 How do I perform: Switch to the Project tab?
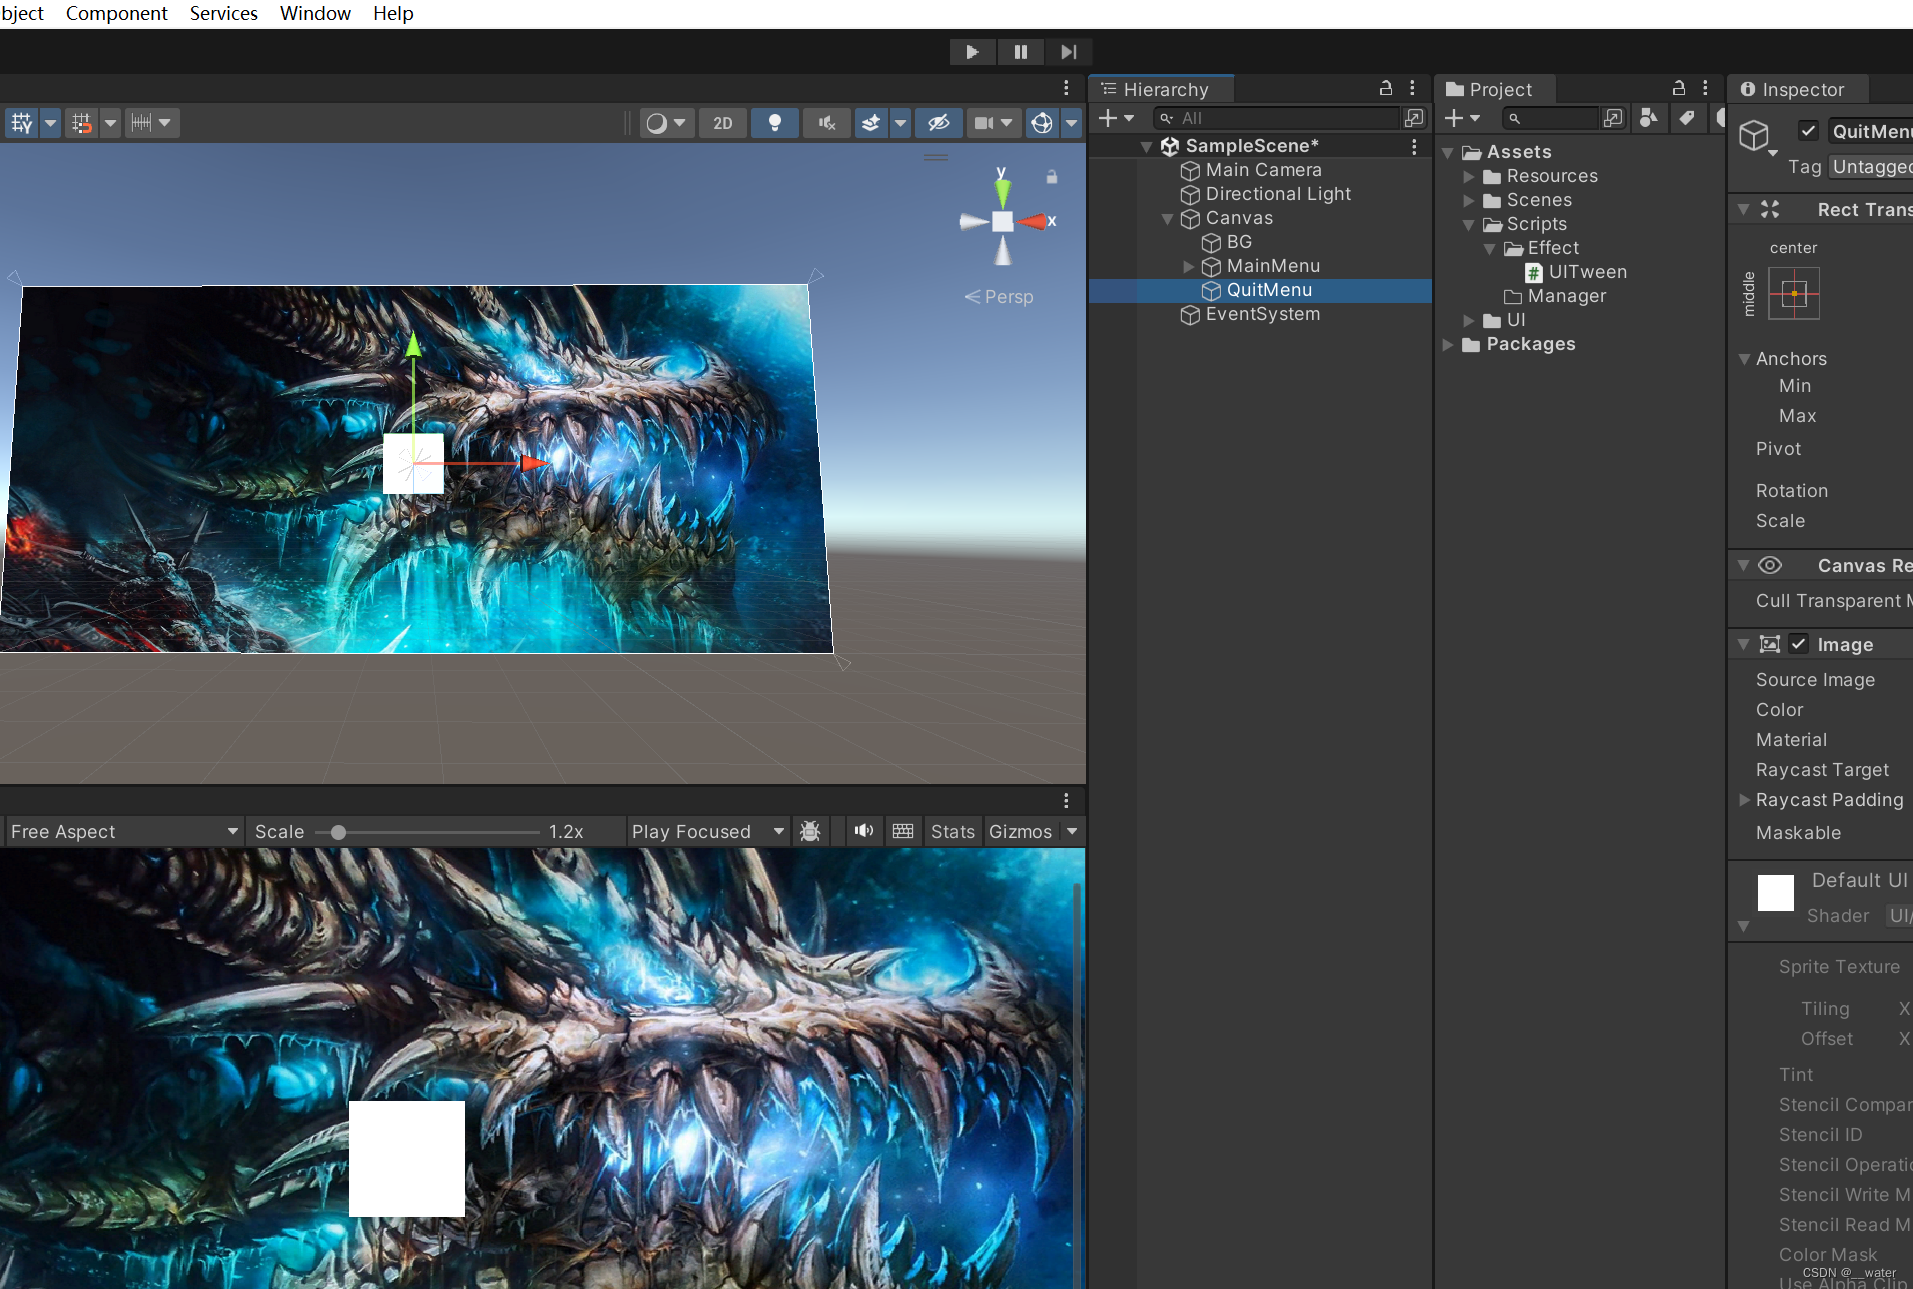[1495, 89]
